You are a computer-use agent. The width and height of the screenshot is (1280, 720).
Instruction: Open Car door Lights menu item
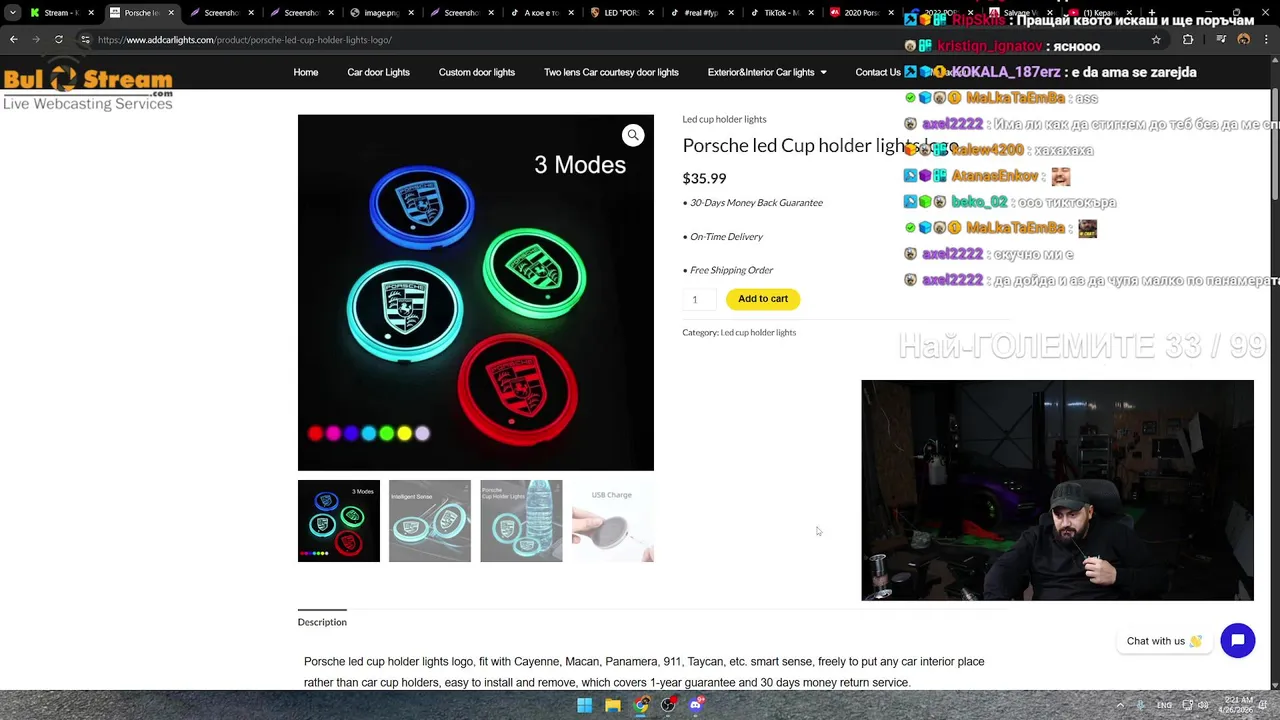(378, 72)
